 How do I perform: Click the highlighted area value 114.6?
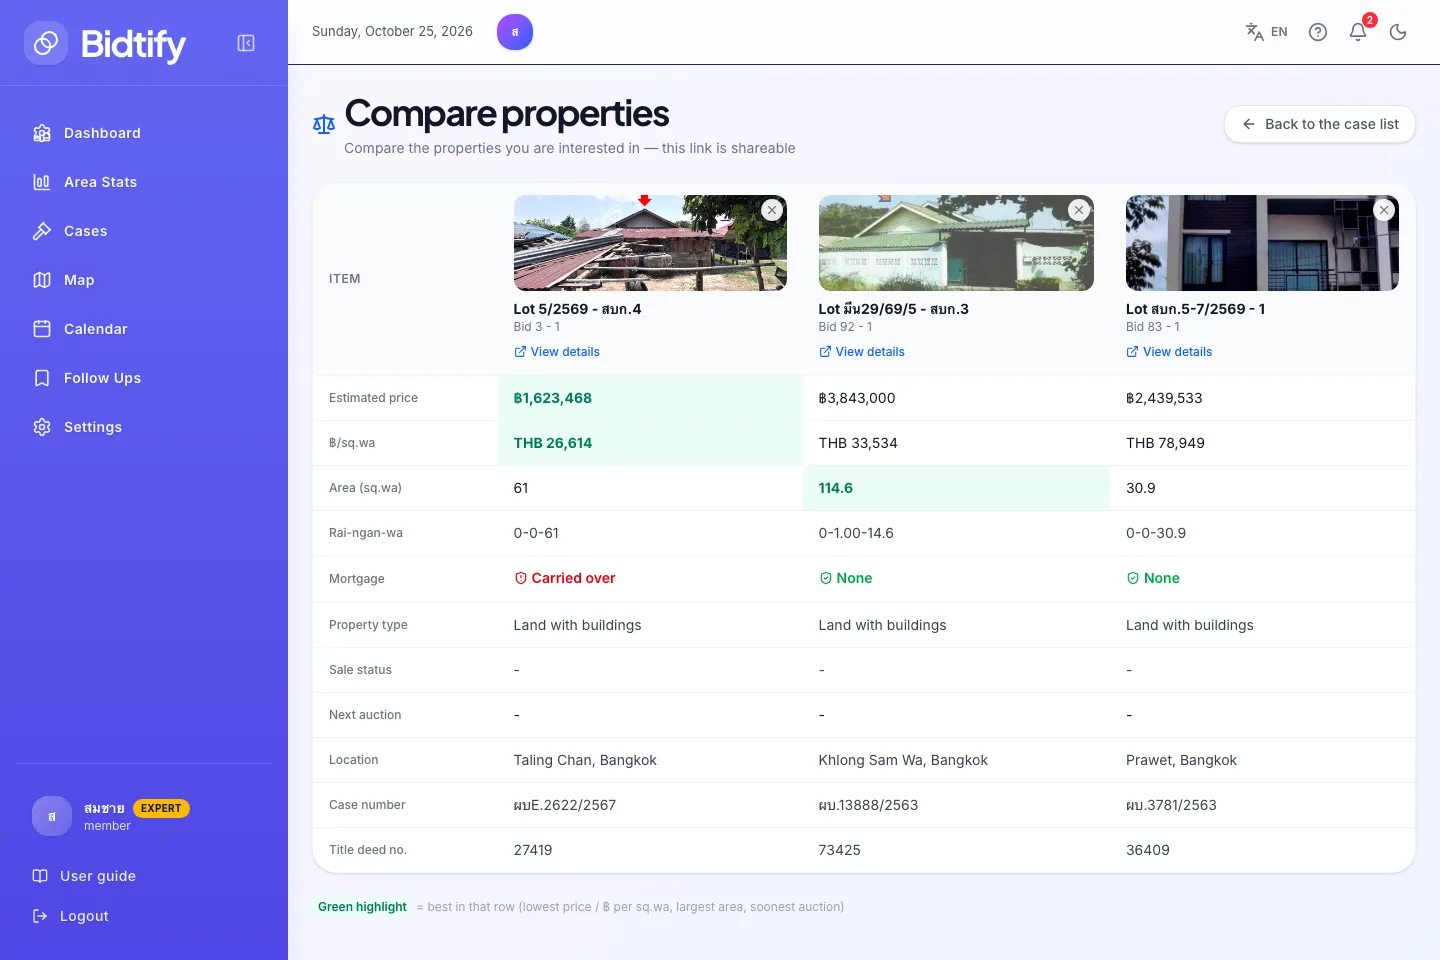836,488
